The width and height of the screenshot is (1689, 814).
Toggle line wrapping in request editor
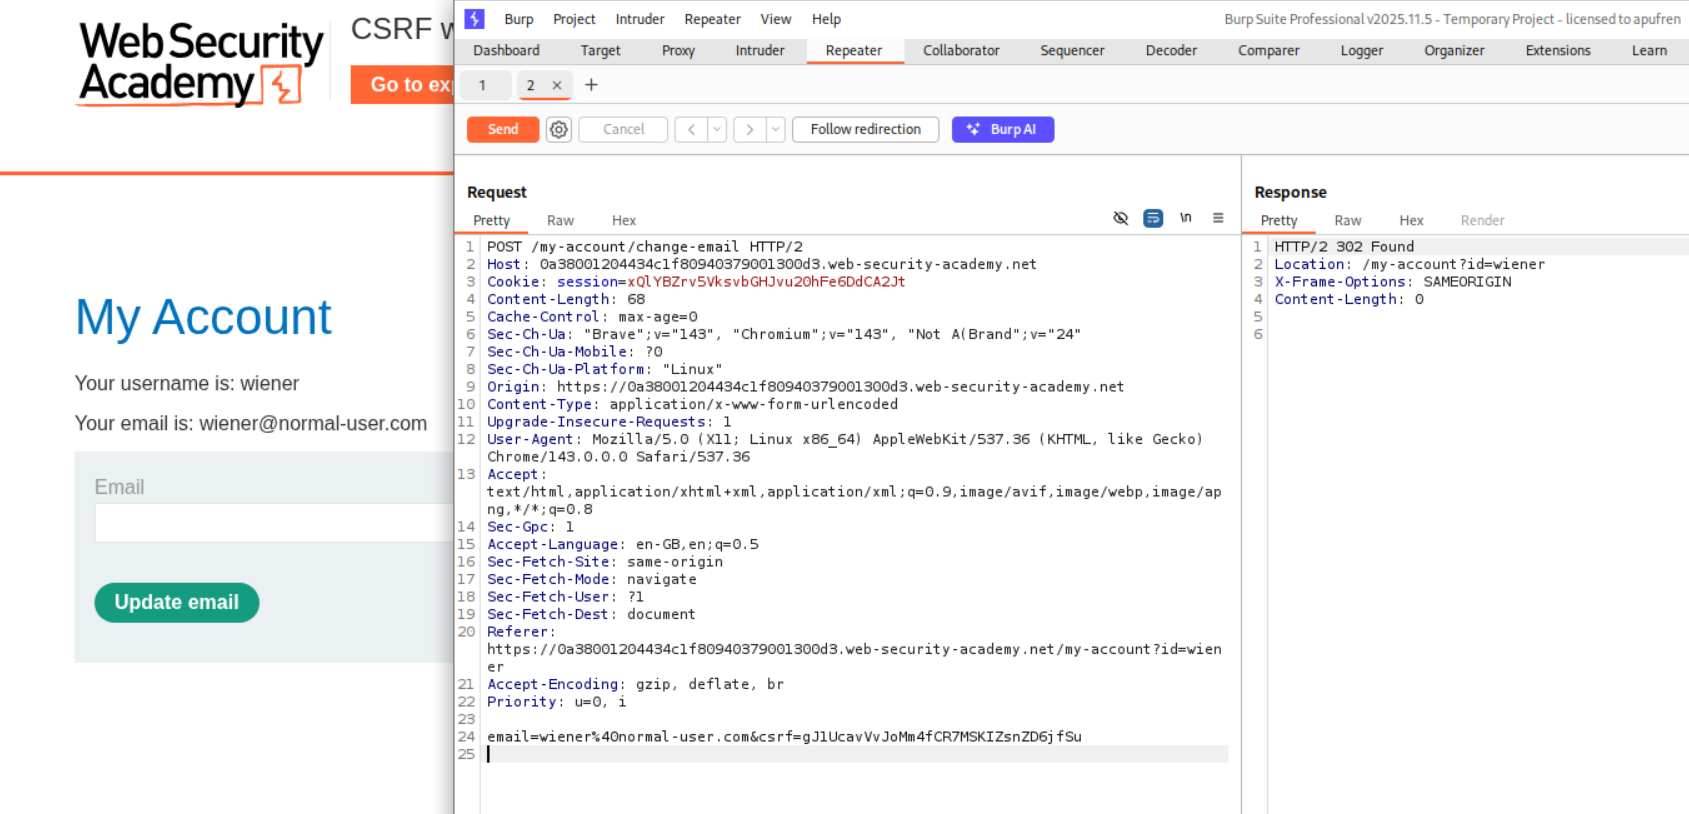click(1153, 218)
